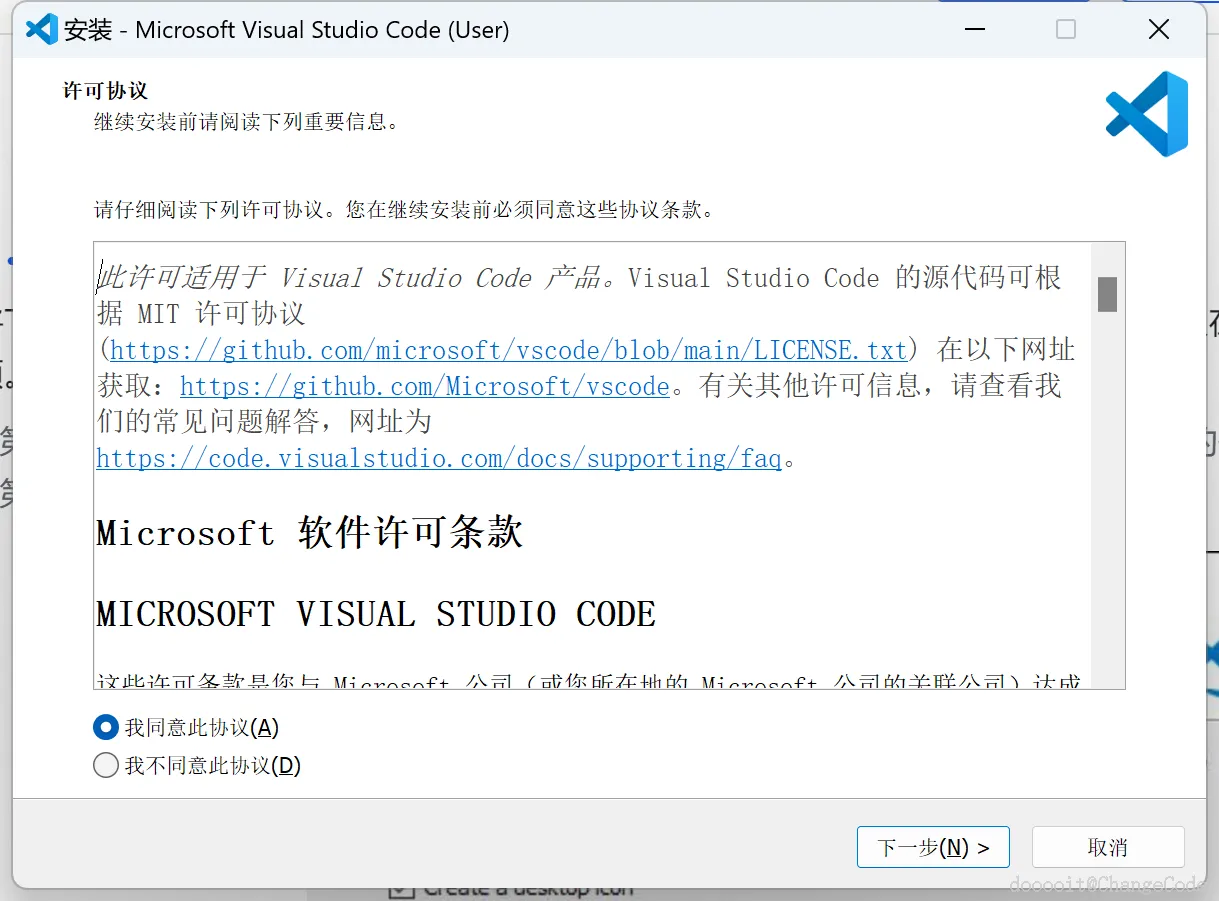1219x901 pixels.
Task: Click the Microsoft 软件许可条款 heading
Action: [x=310, y=532]
